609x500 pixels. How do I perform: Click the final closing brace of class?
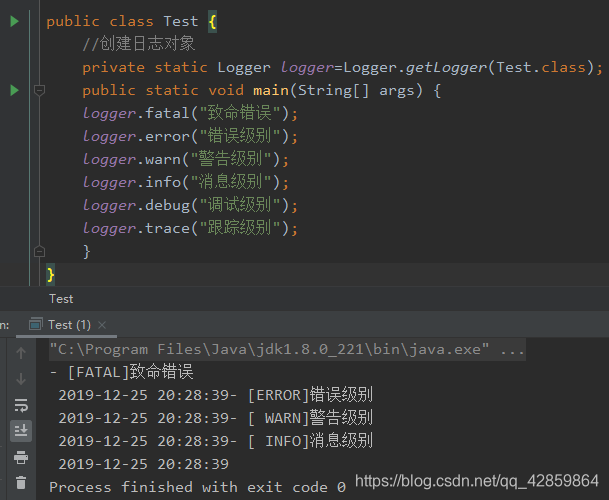pos(50,275)
